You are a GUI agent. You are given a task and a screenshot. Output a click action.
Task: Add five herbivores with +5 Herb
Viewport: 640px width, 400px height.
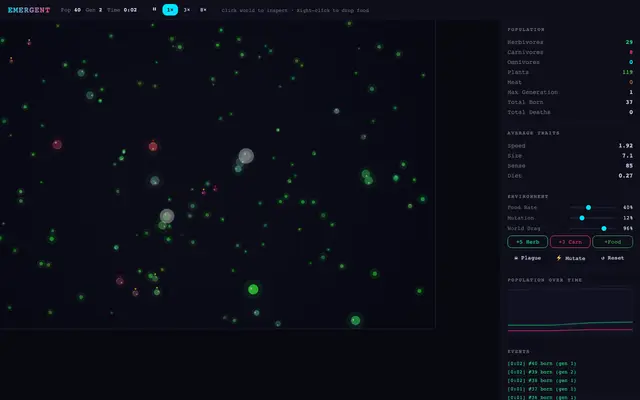point(527,242)
